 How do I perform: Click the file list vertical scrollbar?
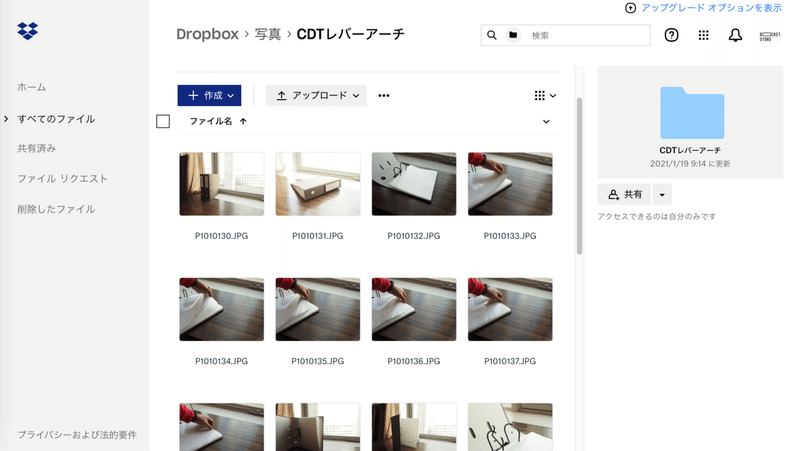(579, 176)
